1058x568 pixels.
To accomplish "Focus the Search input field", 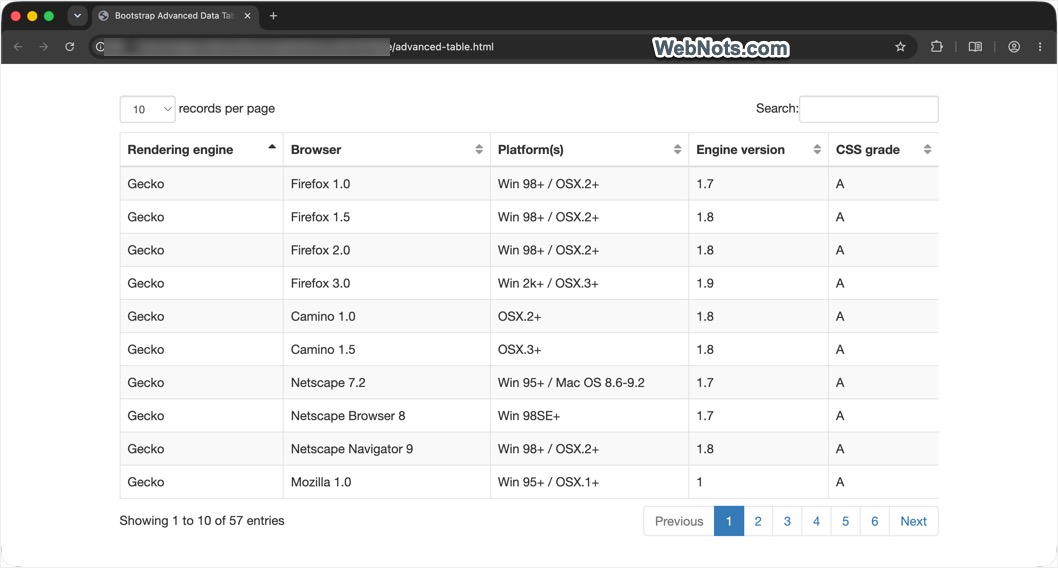I will [x=868, y=109].
